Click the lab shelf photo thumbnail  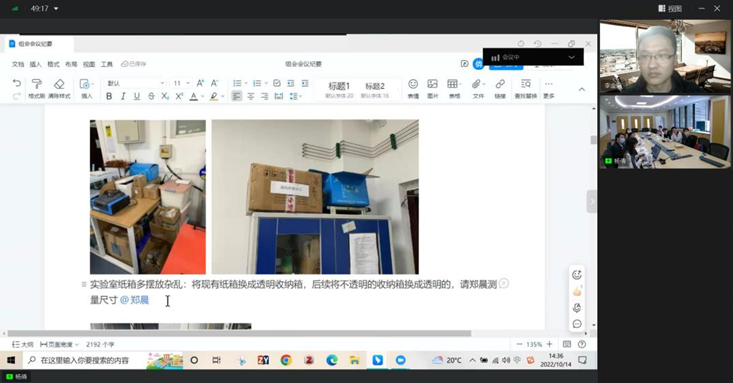pyautogui.click(x=148, y=196)
